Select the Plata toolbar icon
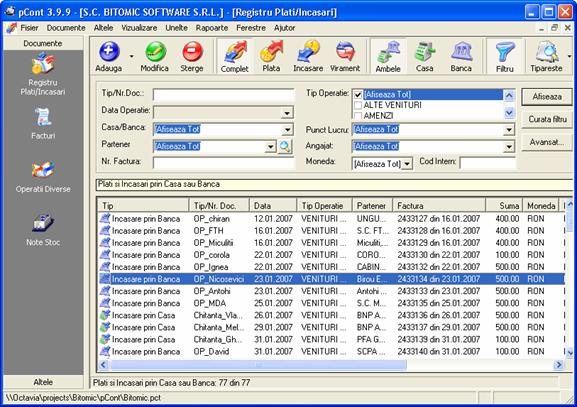Image resolution: width=577 pixels, height=407 pixels. (x=272, y=52)
